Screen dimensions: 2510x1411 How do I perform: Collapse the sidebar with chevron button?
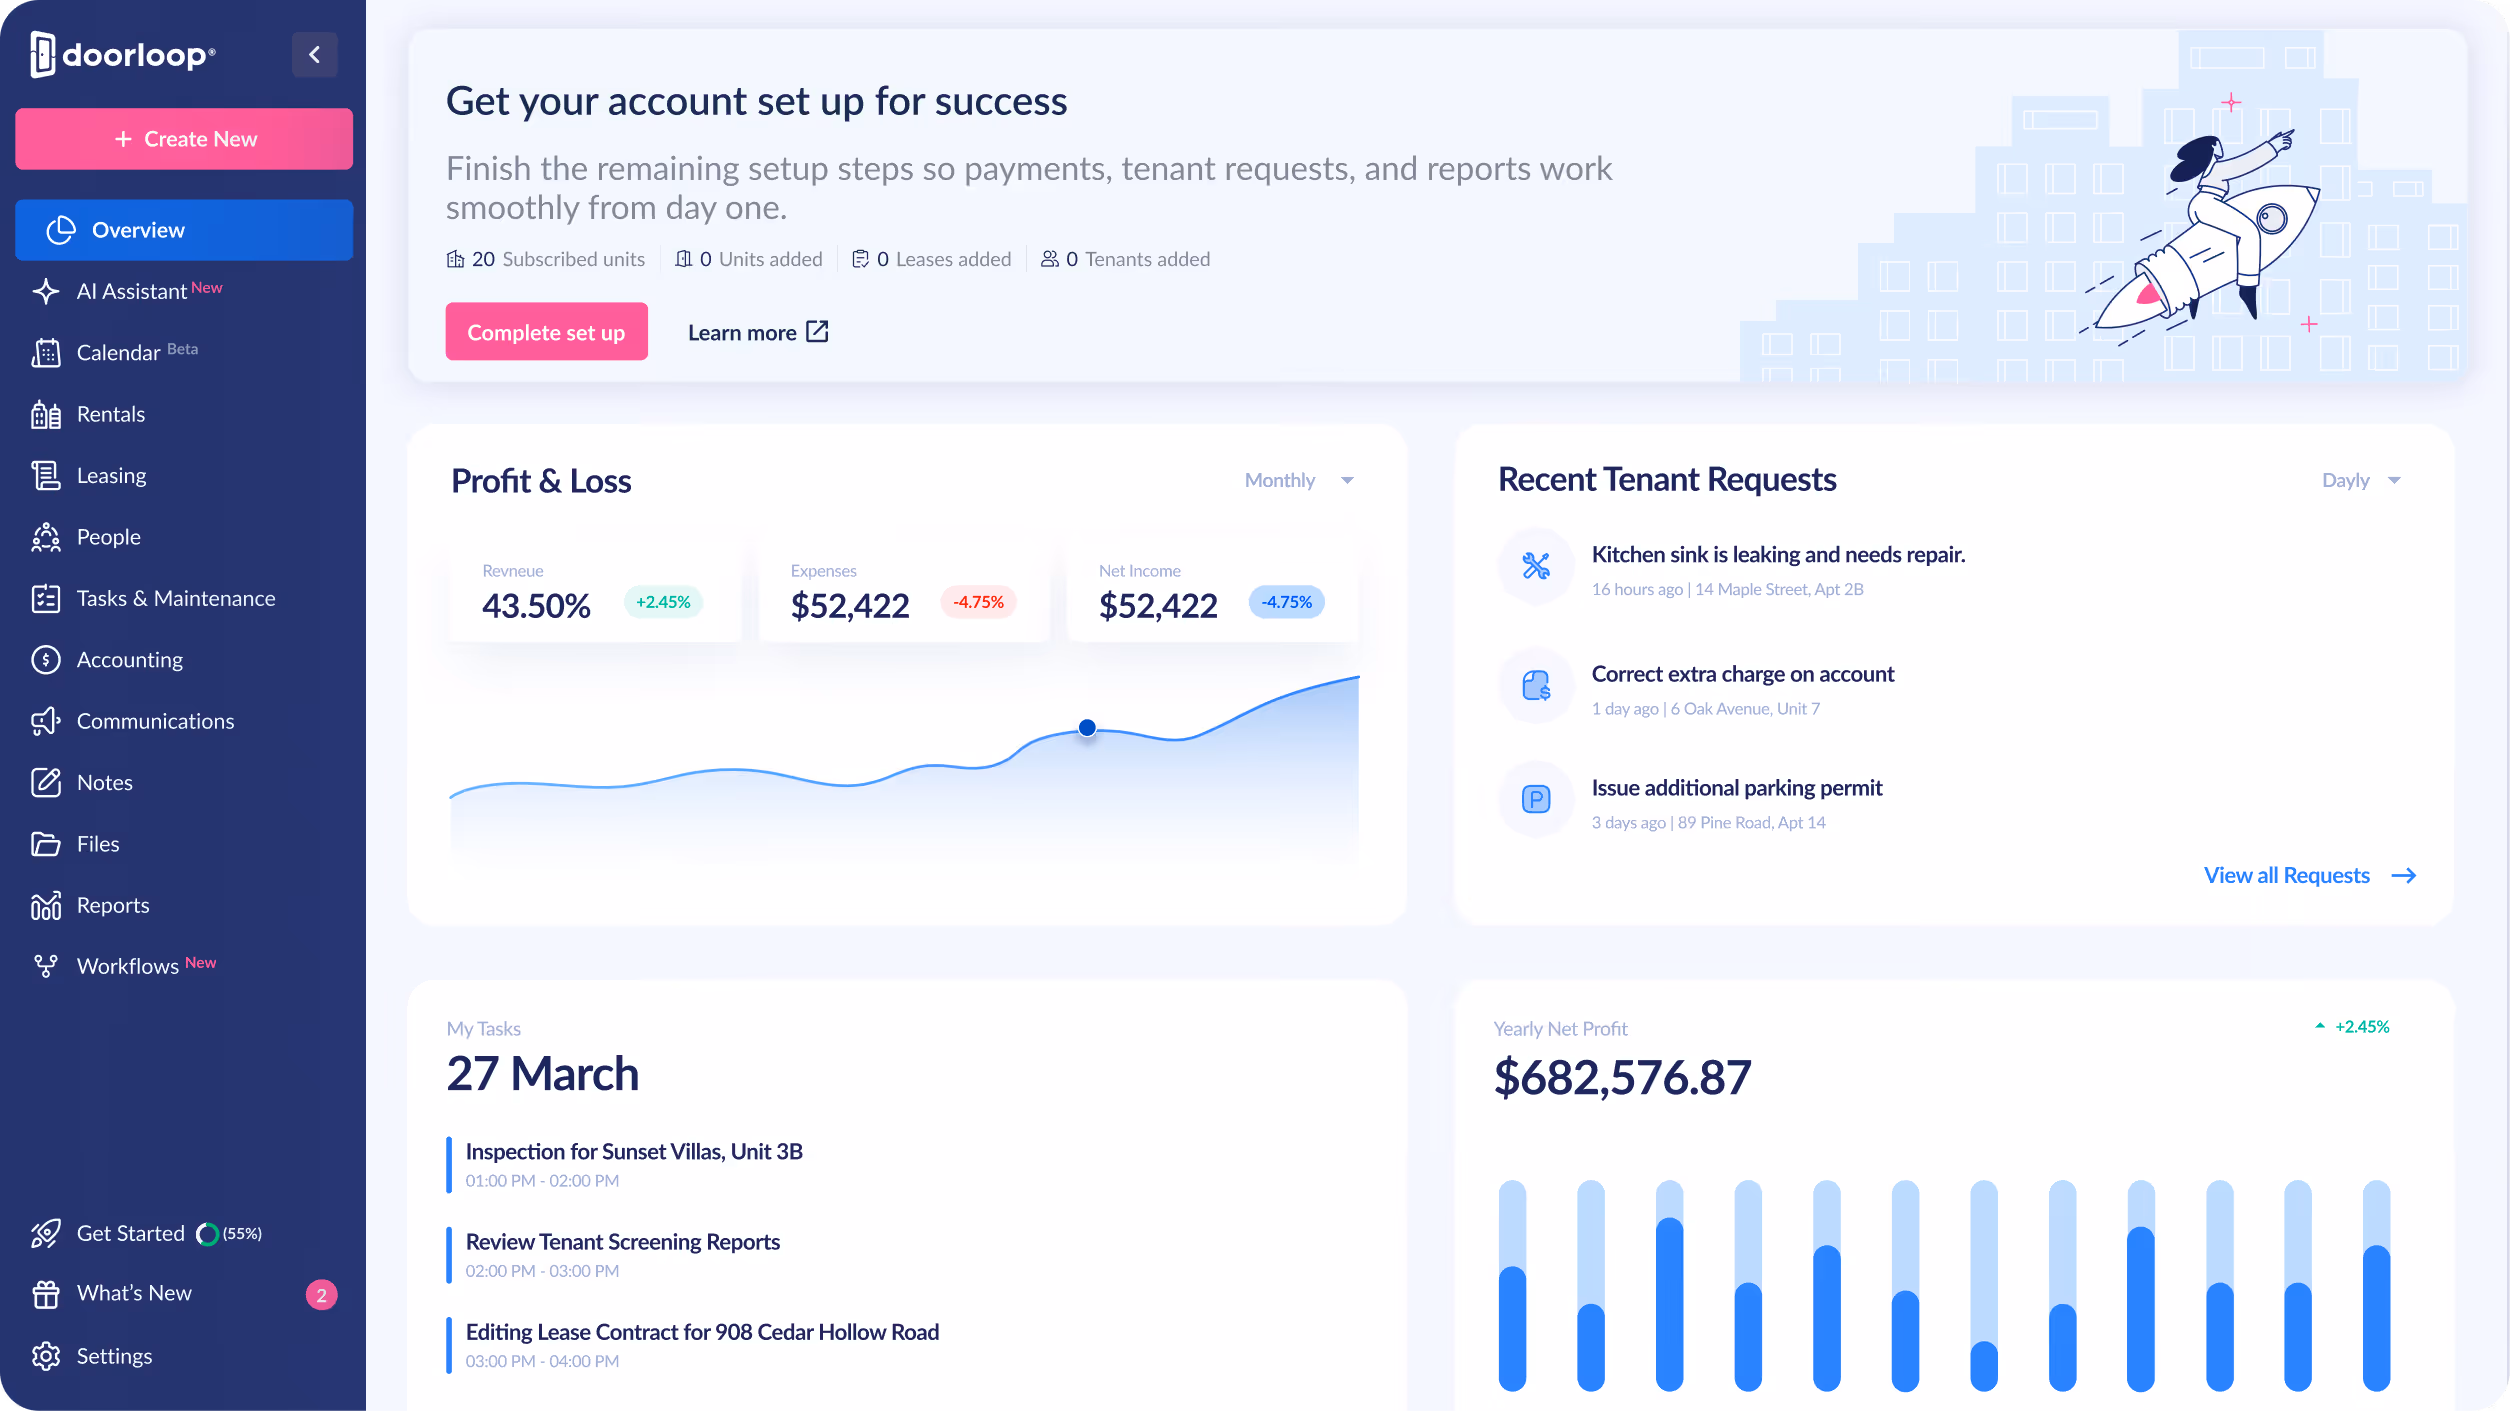(x=314, y=55)
